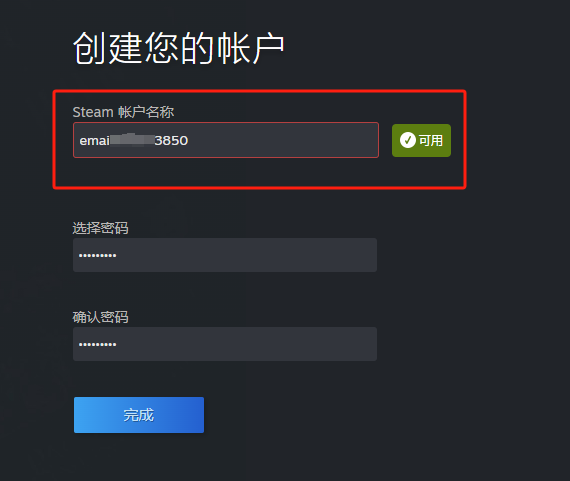Click the green 可用 availability badge
The width and height of the screenshot is (570, 481).
point(421,140)
